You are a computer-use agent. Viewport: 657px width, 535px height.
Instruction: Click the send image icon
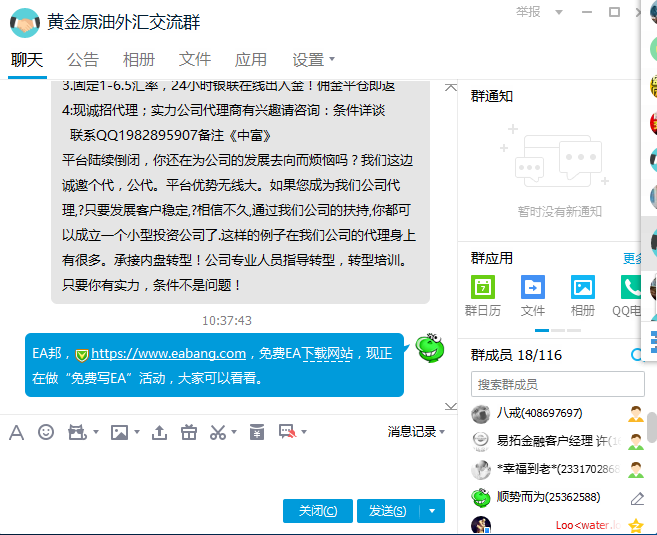tap(119, 432)
